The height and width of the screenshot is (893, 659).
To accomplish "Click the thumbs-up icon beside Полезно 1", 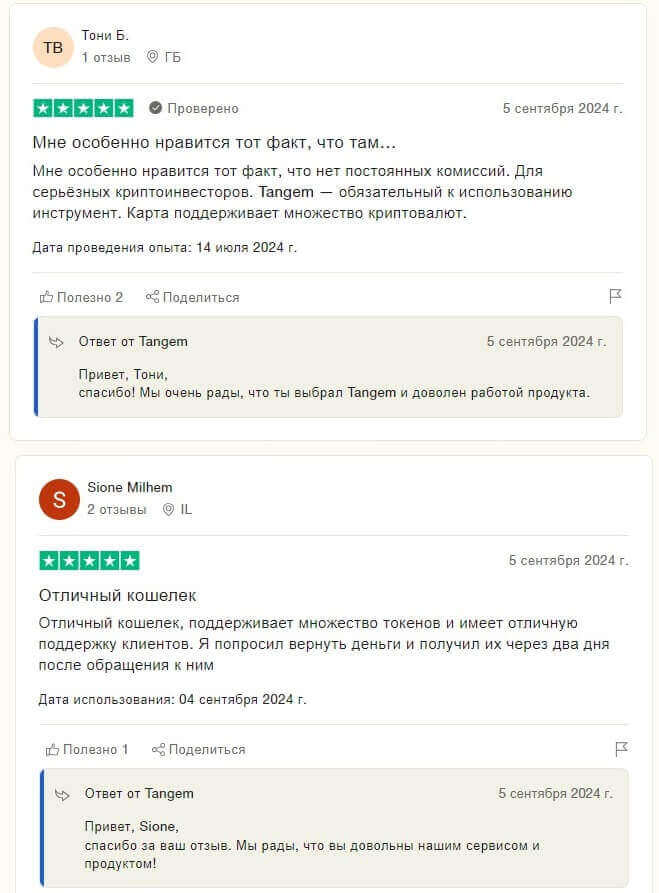I will point(52,749).
